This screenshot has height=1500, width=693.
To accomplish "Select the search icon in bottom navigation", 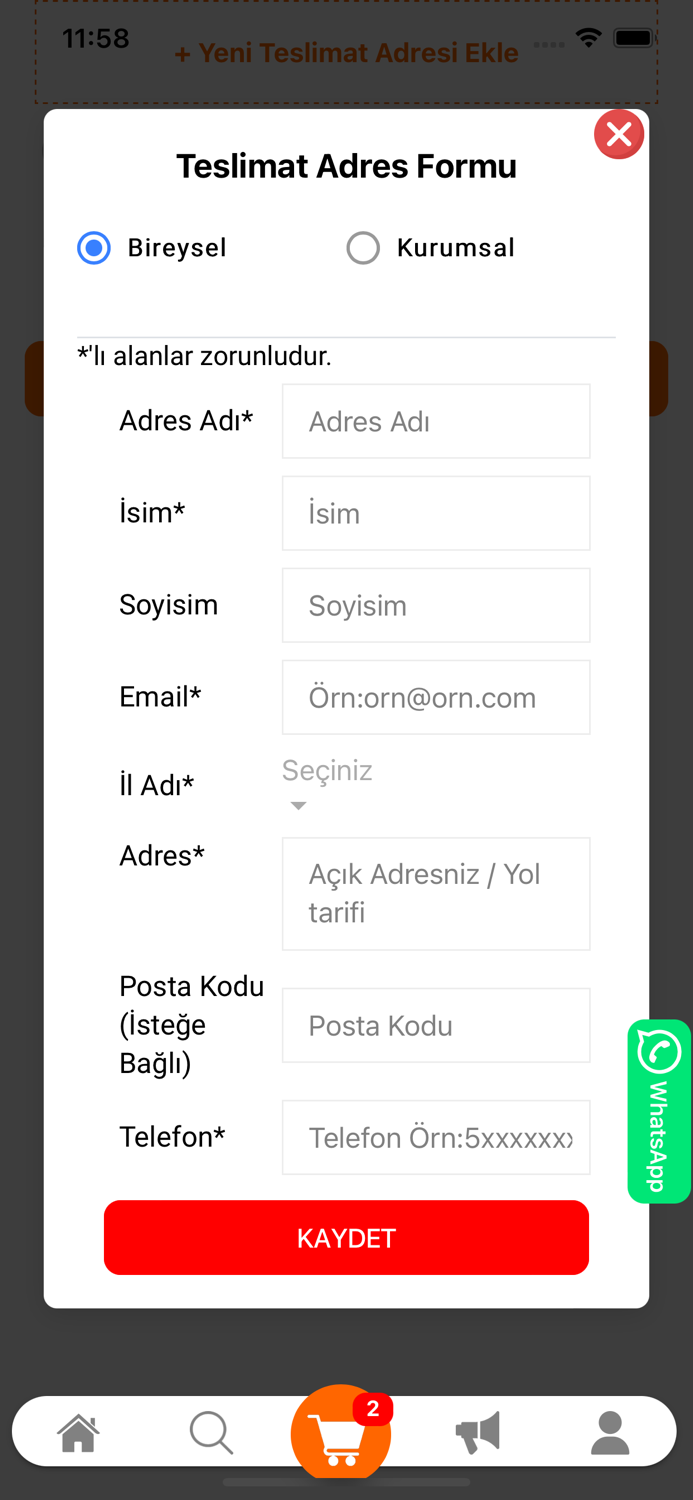I will [x=211, y=1432].
